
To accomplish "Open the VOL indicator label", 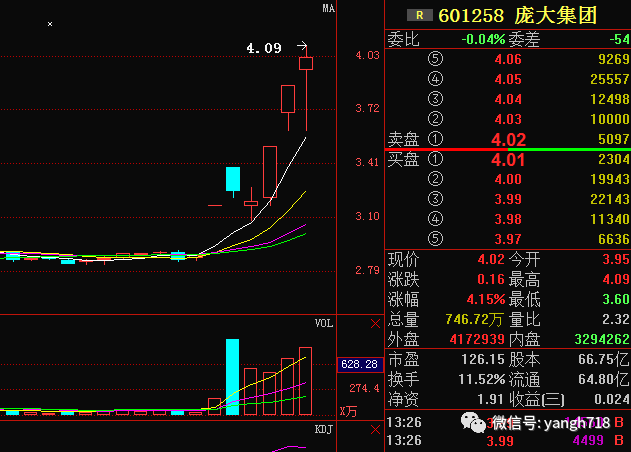I will click(324, 323).
